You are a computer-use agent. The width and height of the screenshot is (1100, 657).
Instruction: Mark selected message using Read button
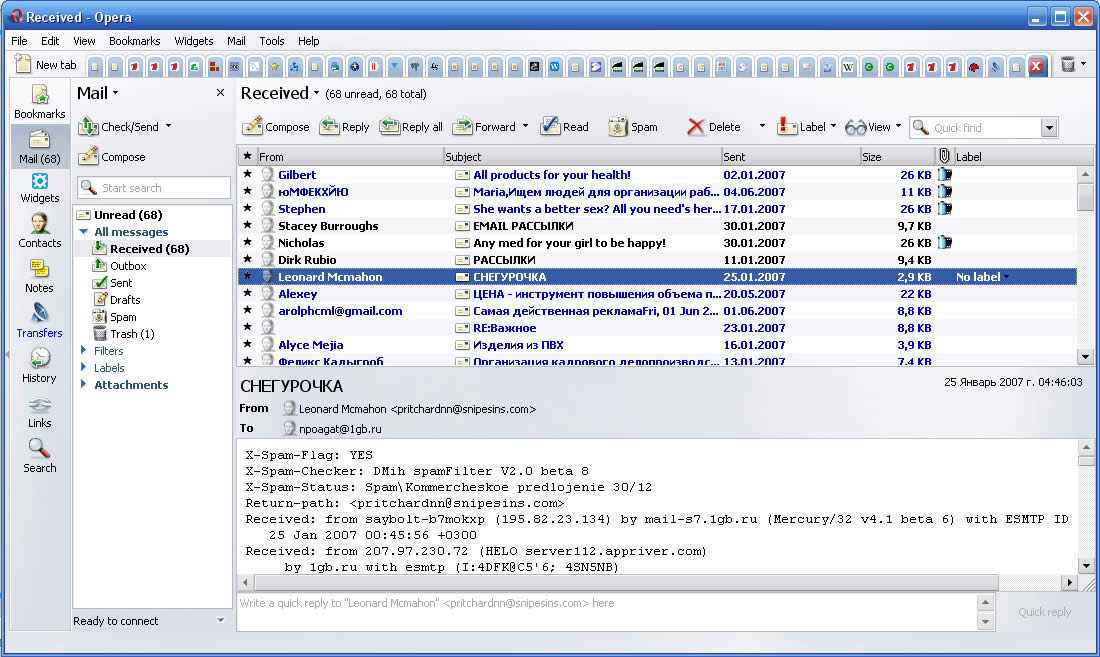[x=565, y=127]
